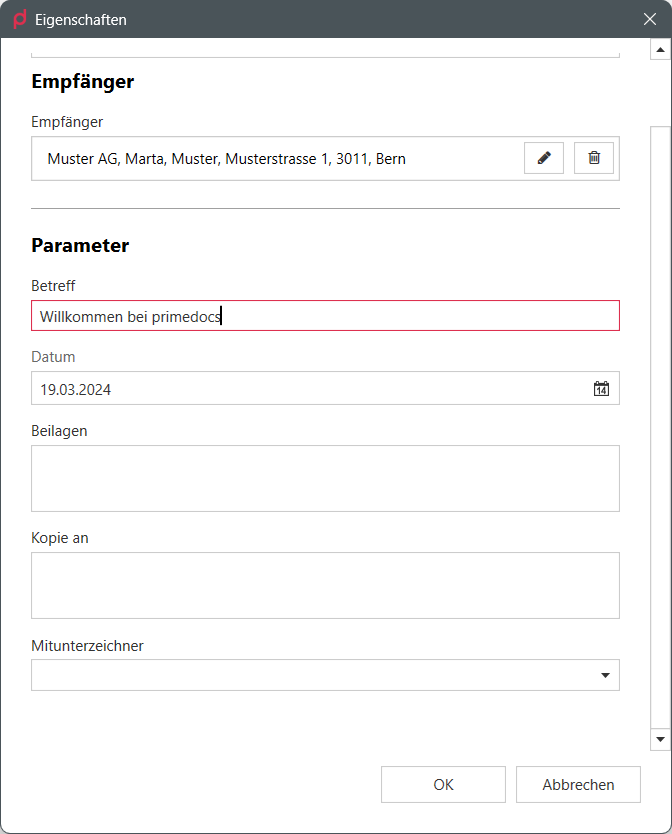This screenshot has height=834, width=672.
Task: Click into the Kopie an text area
Action: [325, 586]
